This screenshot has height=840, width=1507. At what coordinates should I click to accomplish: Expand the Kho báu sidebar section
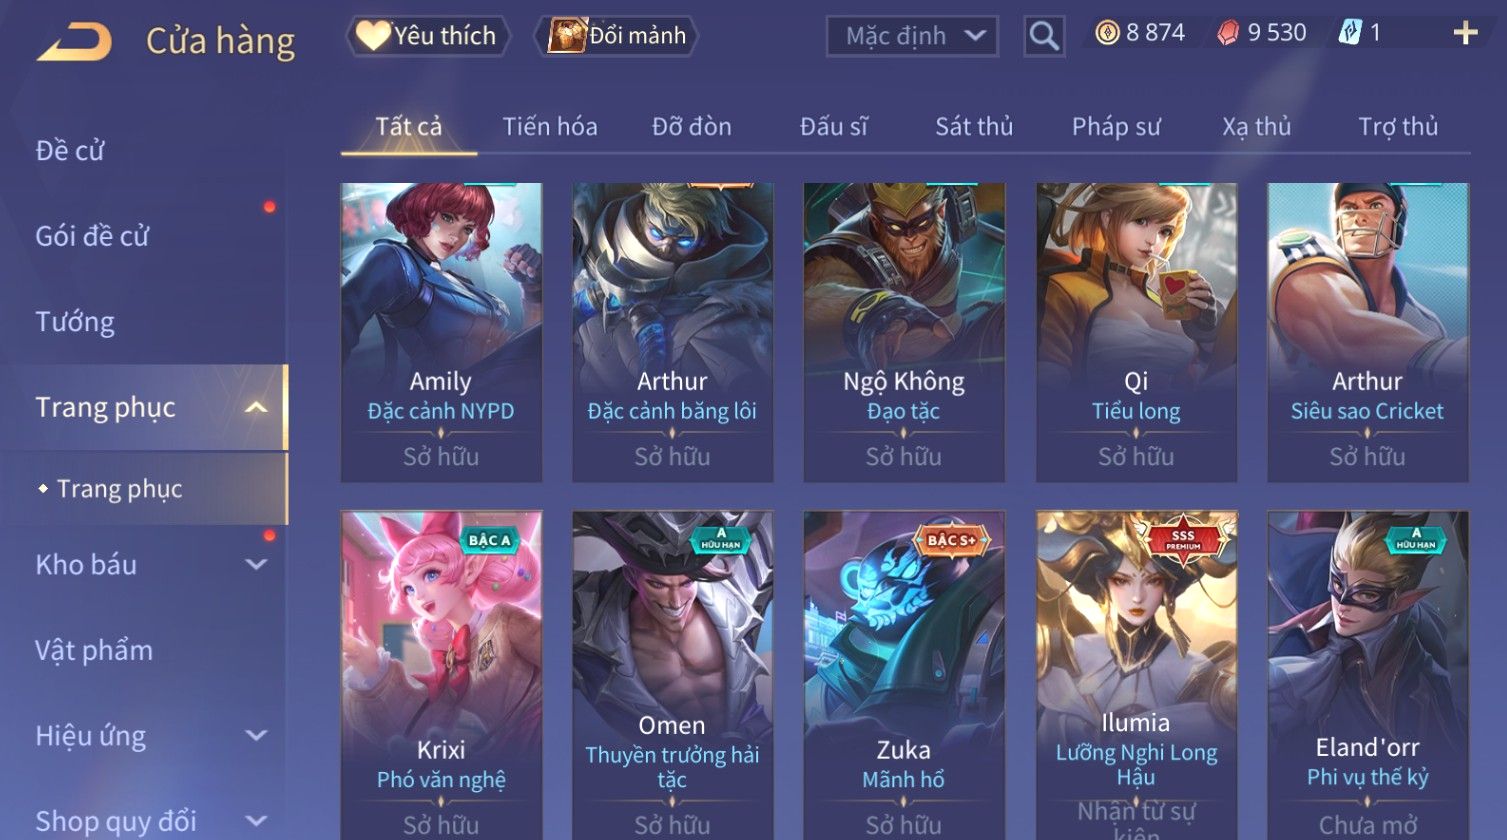[x=256, y=565]
